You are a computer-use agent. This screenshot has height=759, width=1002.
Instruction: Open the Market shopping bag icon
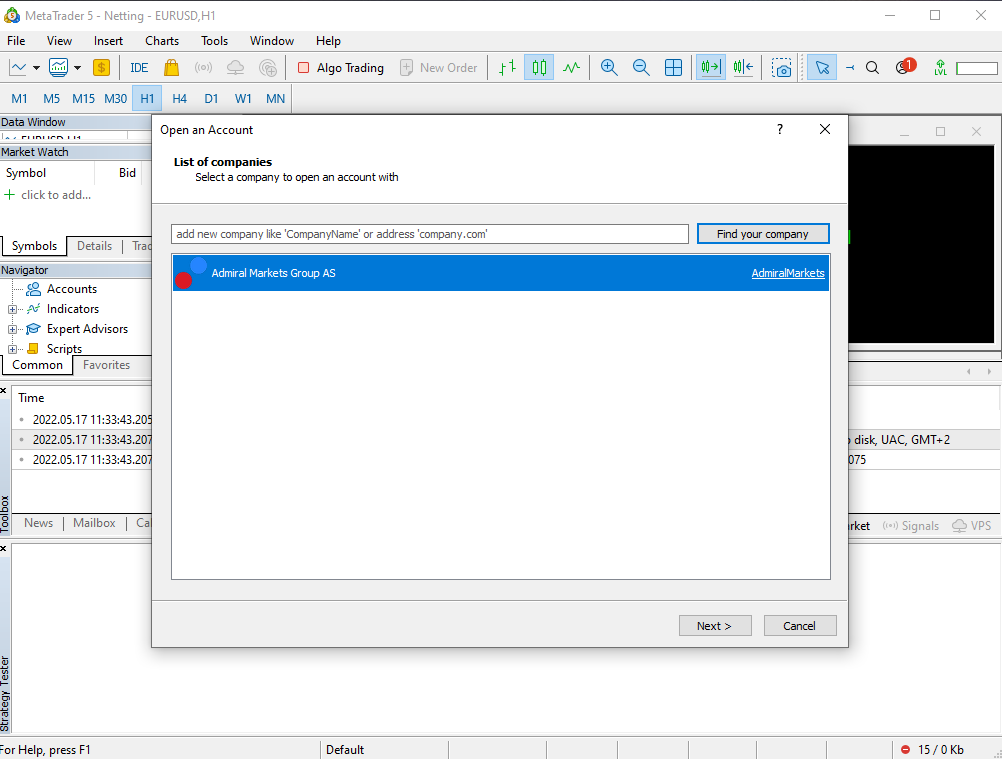click(171, 67)
